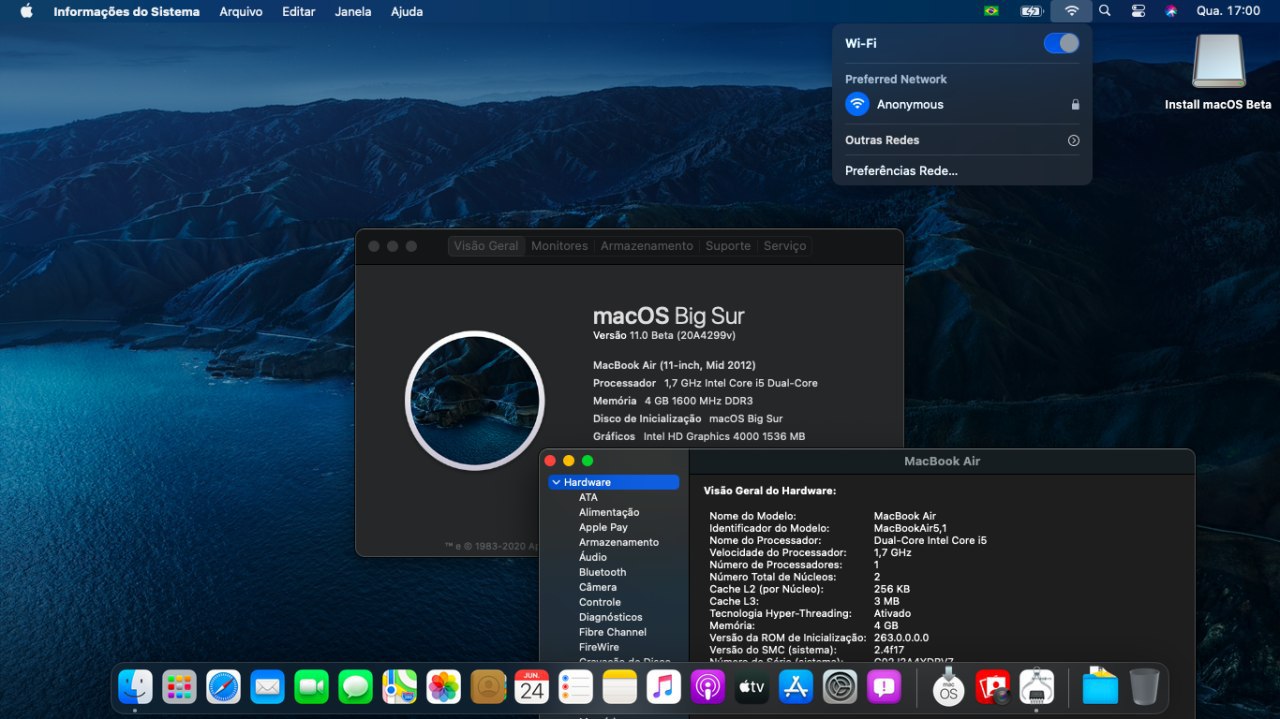This screenshot has height=719, width=1280.
Task: Click the MacBookAir5,1 model identifier value
Action: (910, 528)
